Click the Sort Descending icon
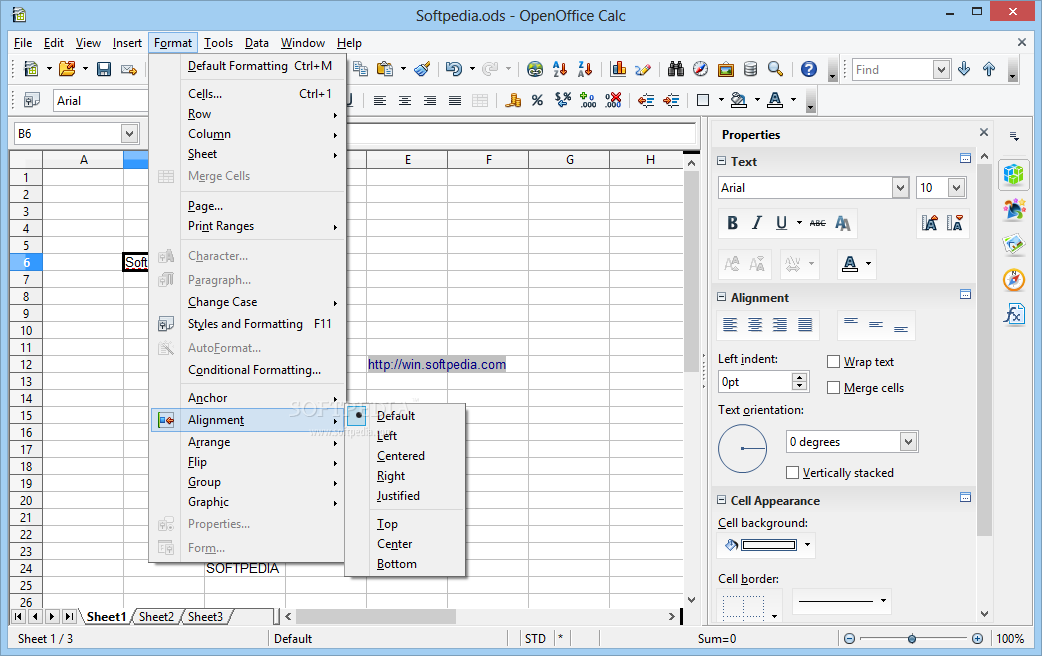Screen dimensions: 1042x656 click(585, 69)
